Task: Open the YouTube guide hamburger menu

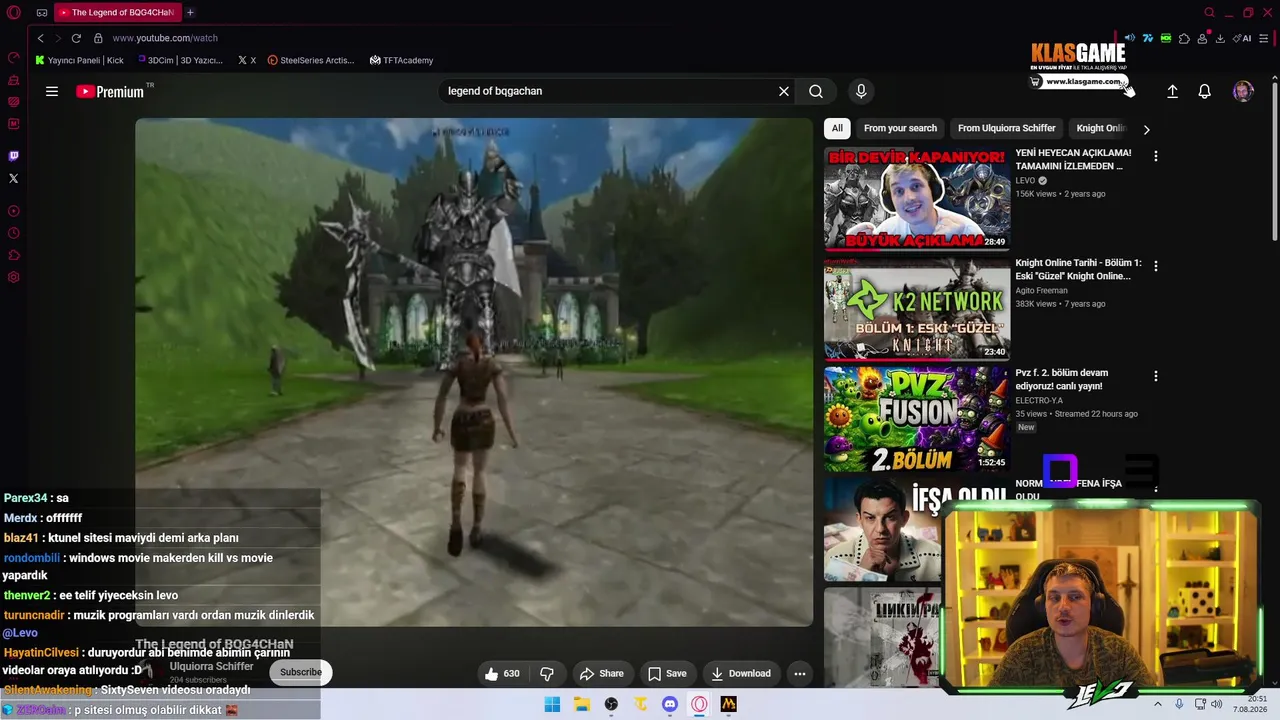Action: point(52,91)
